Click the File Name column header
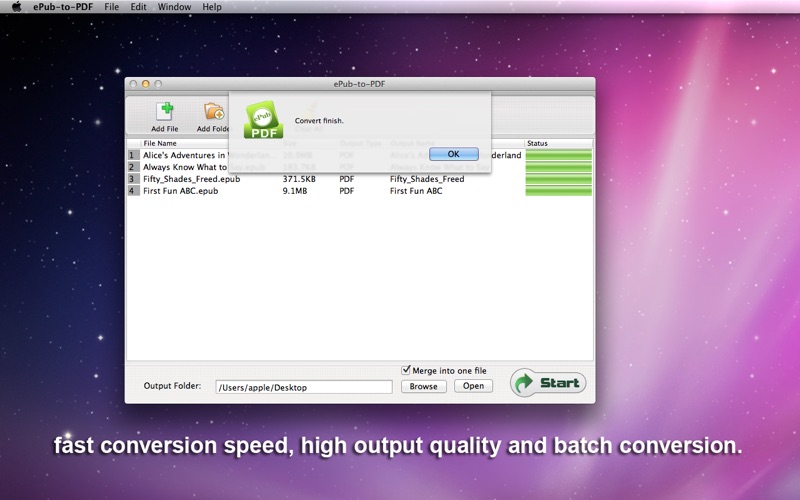 160,143
